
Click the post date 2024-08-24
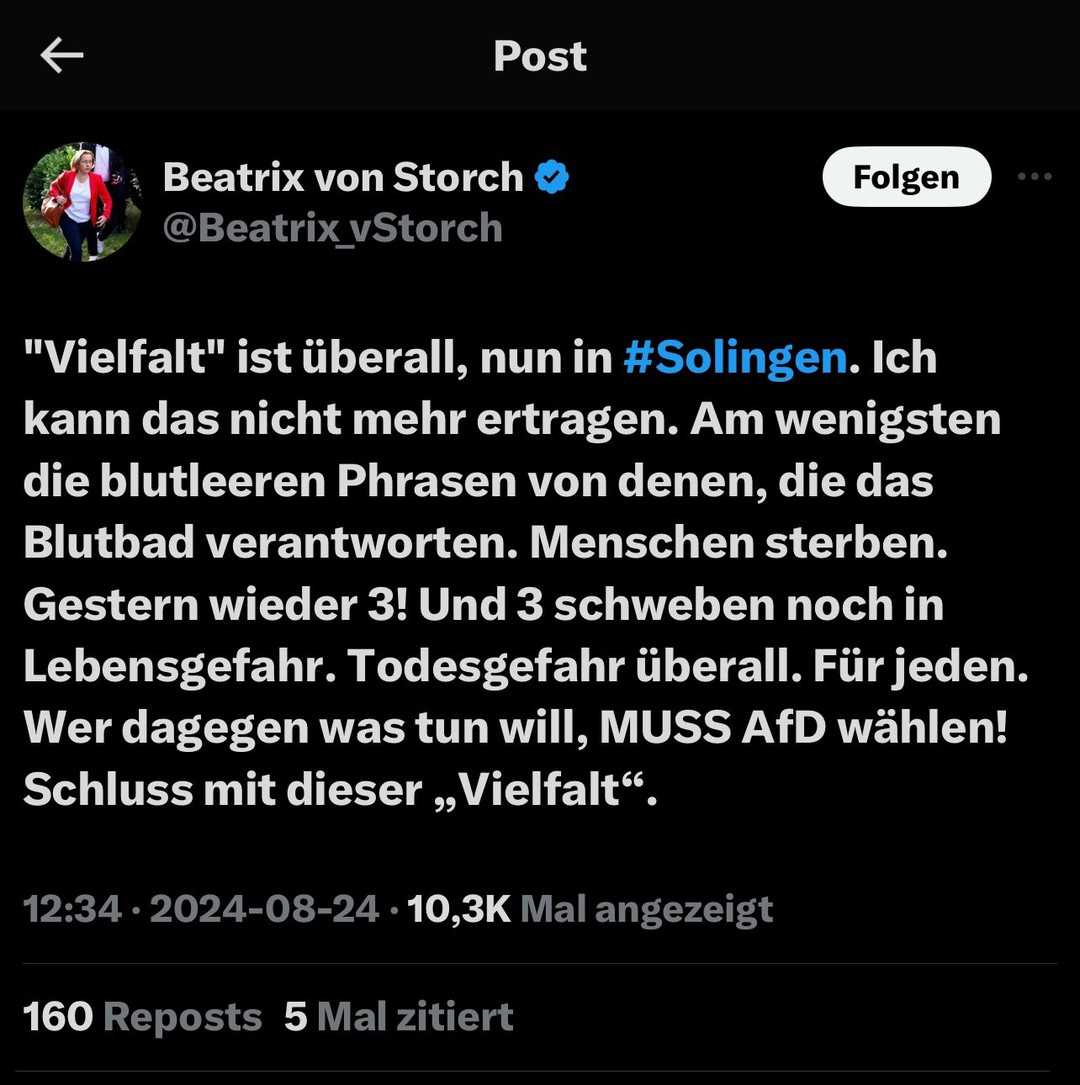[x=264, y=909]
